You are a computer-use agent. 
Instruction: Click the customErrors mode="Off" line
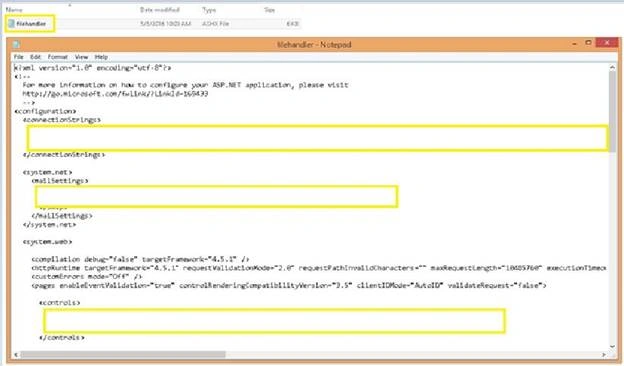click(87, 276)
